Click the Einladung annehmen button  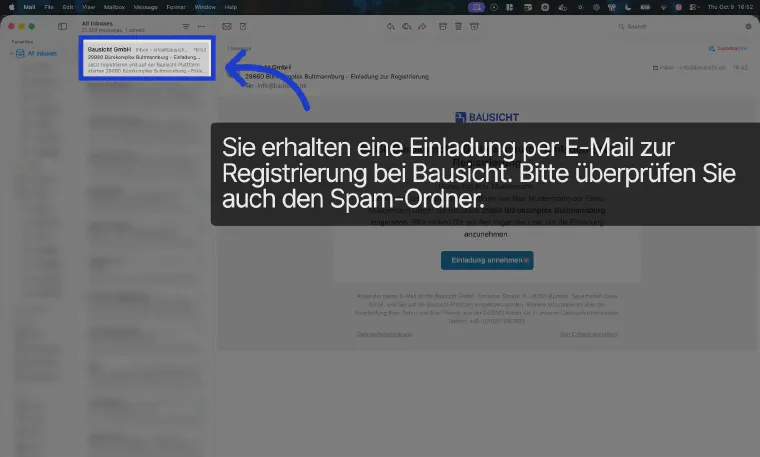click(487, 260)
